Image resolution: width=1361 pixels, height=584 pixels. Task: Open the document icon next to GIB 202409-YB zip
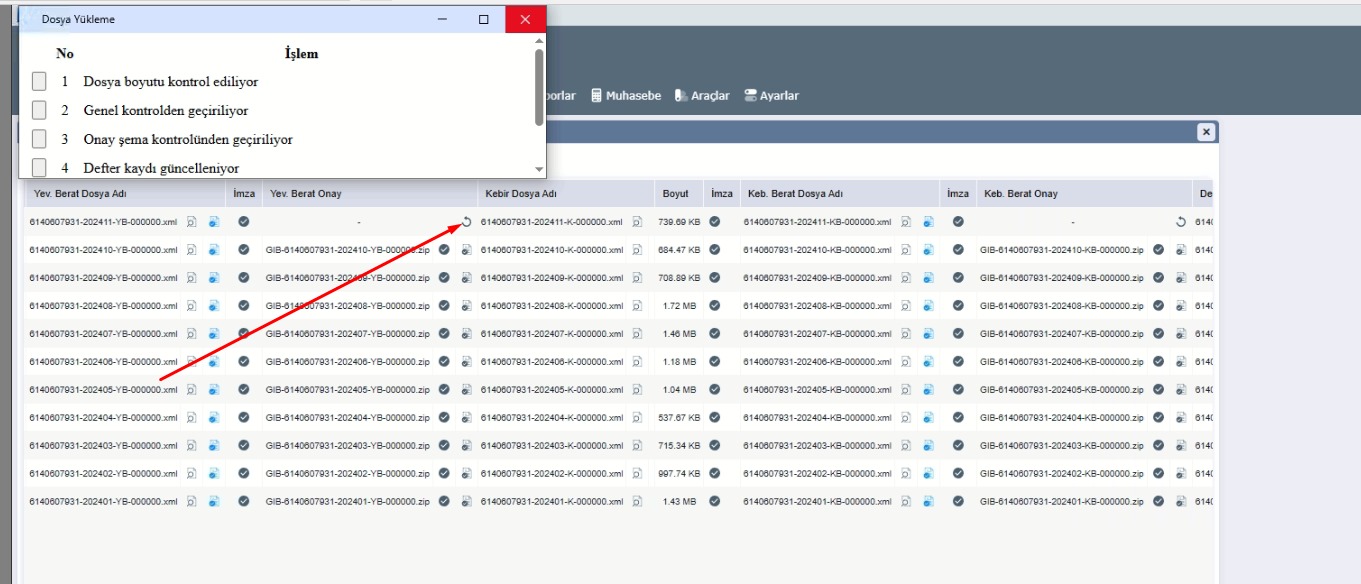[x=466, y=278]
